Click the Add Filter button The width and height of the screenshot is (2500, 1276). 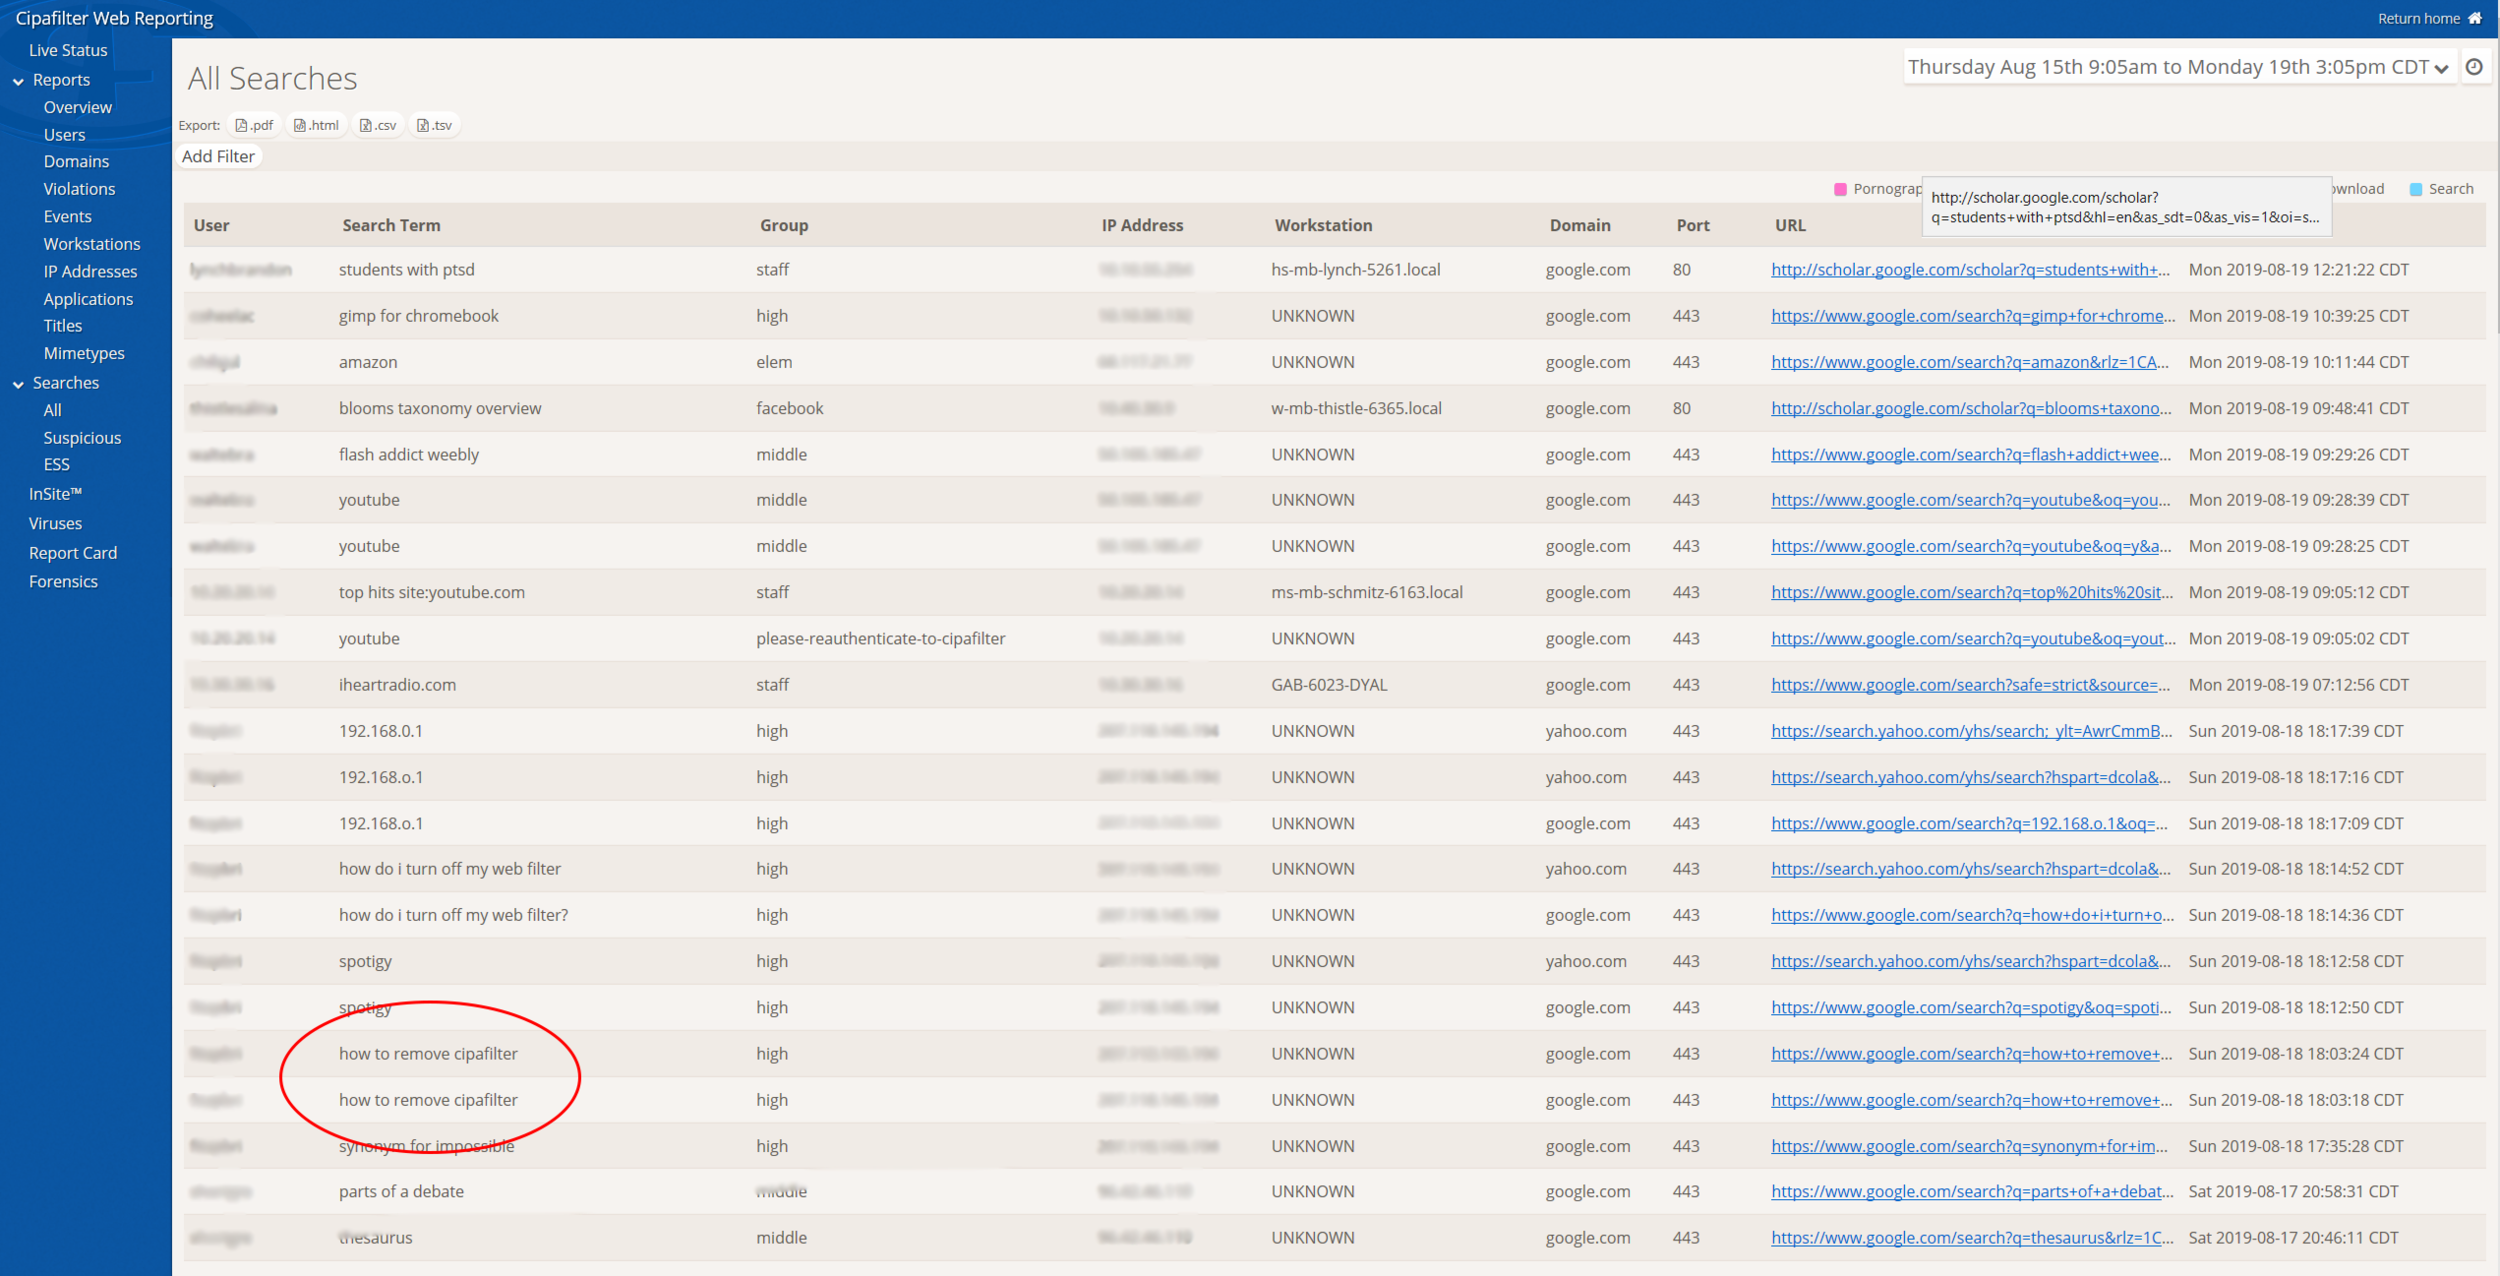point(218,156)
